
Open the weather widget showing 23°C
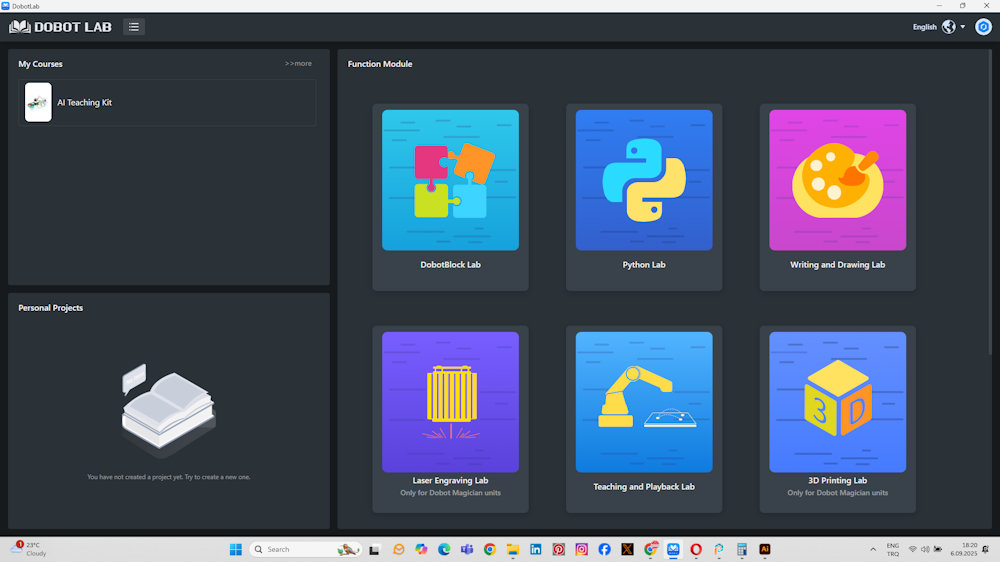29,549
